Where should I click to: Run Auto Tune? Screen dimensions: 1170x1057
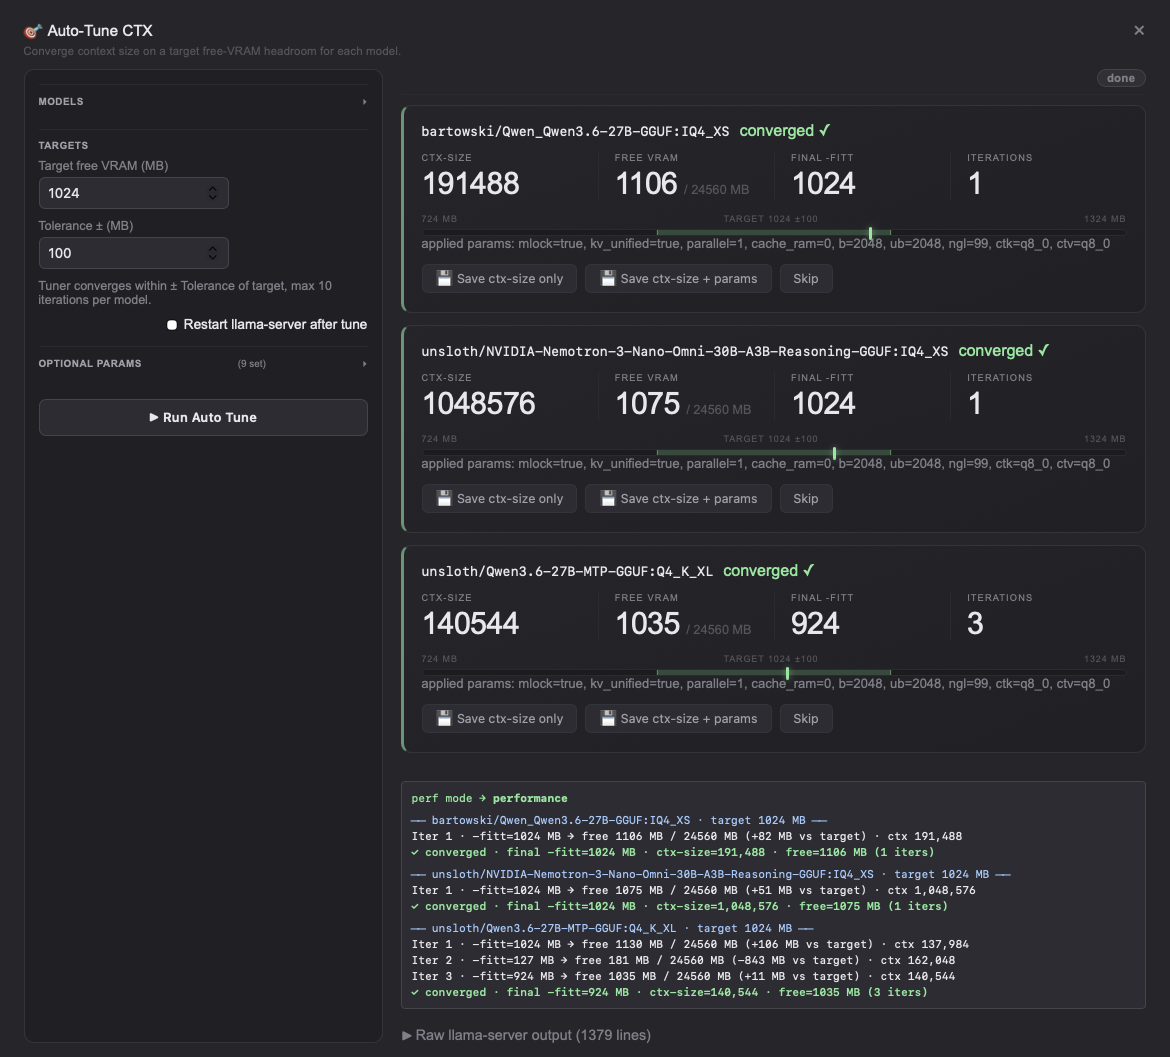(203, 418)
